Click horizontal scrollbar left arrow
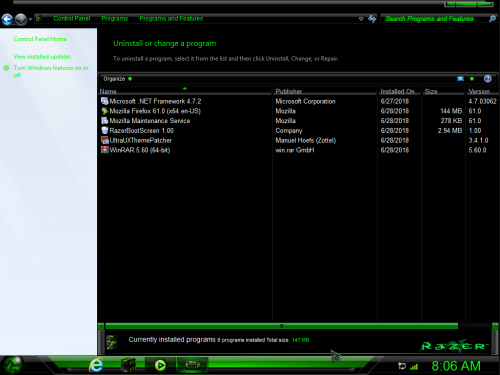 pos(101,326)
